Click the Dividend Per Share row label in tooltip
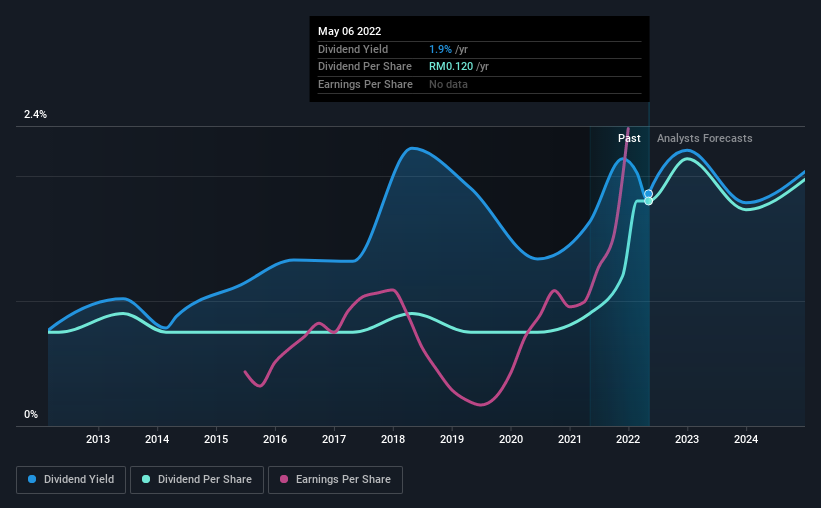This screenshot has width=821, height=508. coord(364,67)
